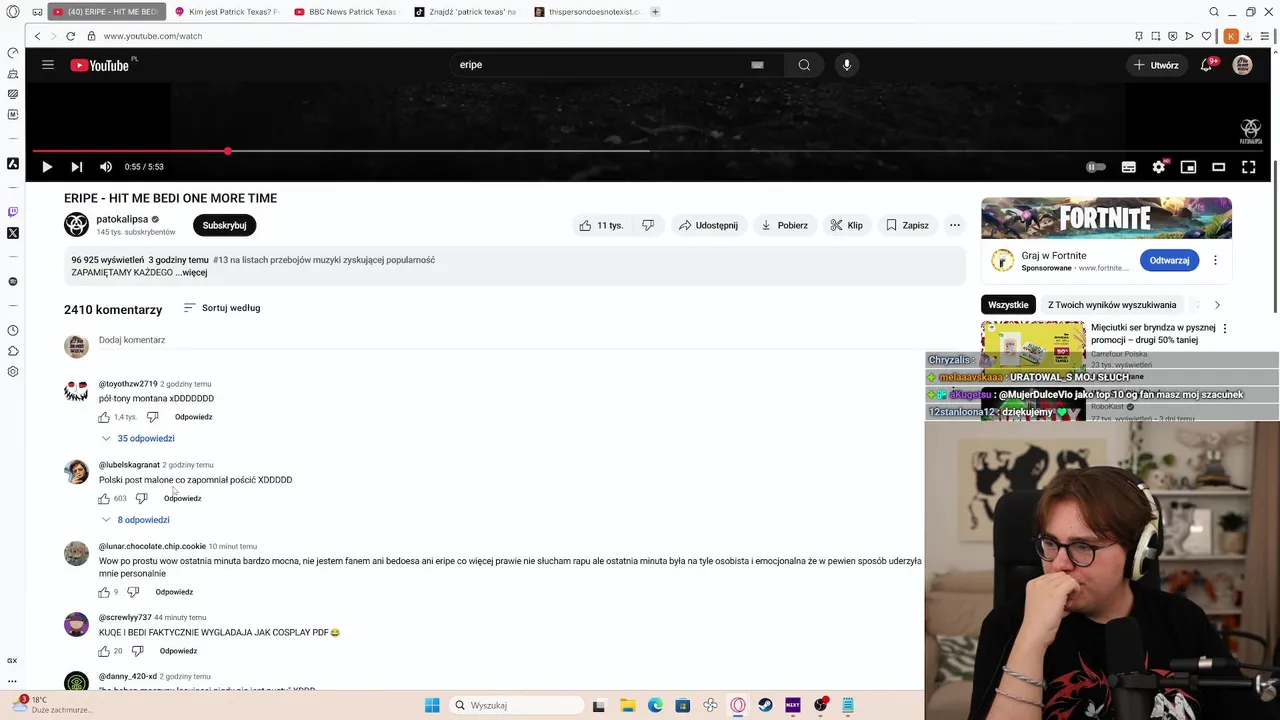Like the video with thumbs-up (11 tys.)
Viewport: 1280px width, 720px height.
tap(600, 225)
